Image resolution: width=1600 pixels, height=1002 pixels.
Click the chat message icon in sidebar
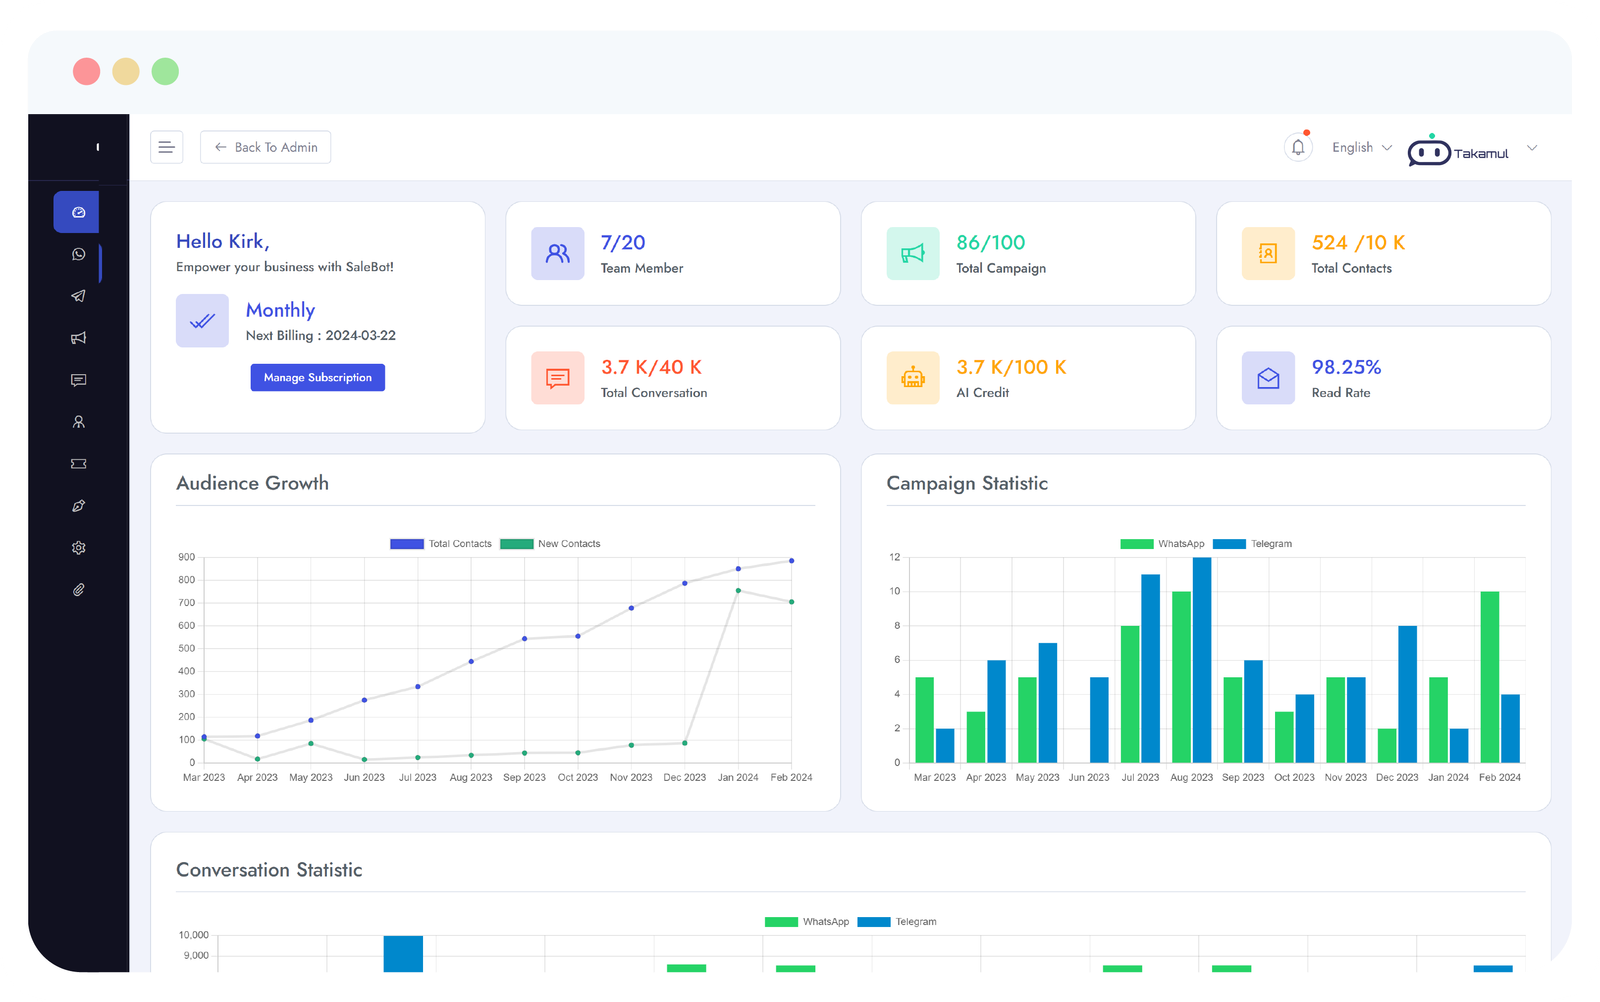click(78, 380)
